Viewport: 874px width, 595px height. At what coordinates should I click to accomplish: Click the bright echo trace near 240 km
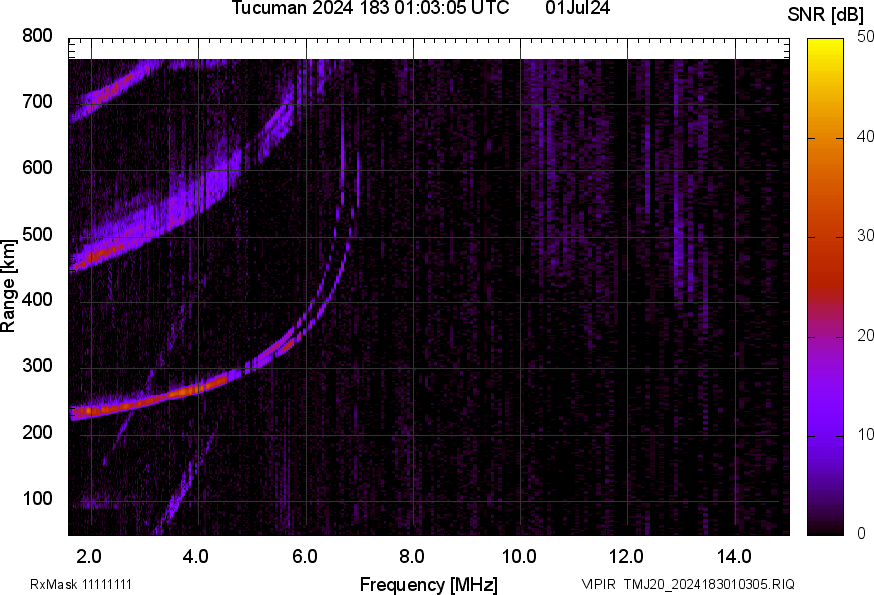150,399
